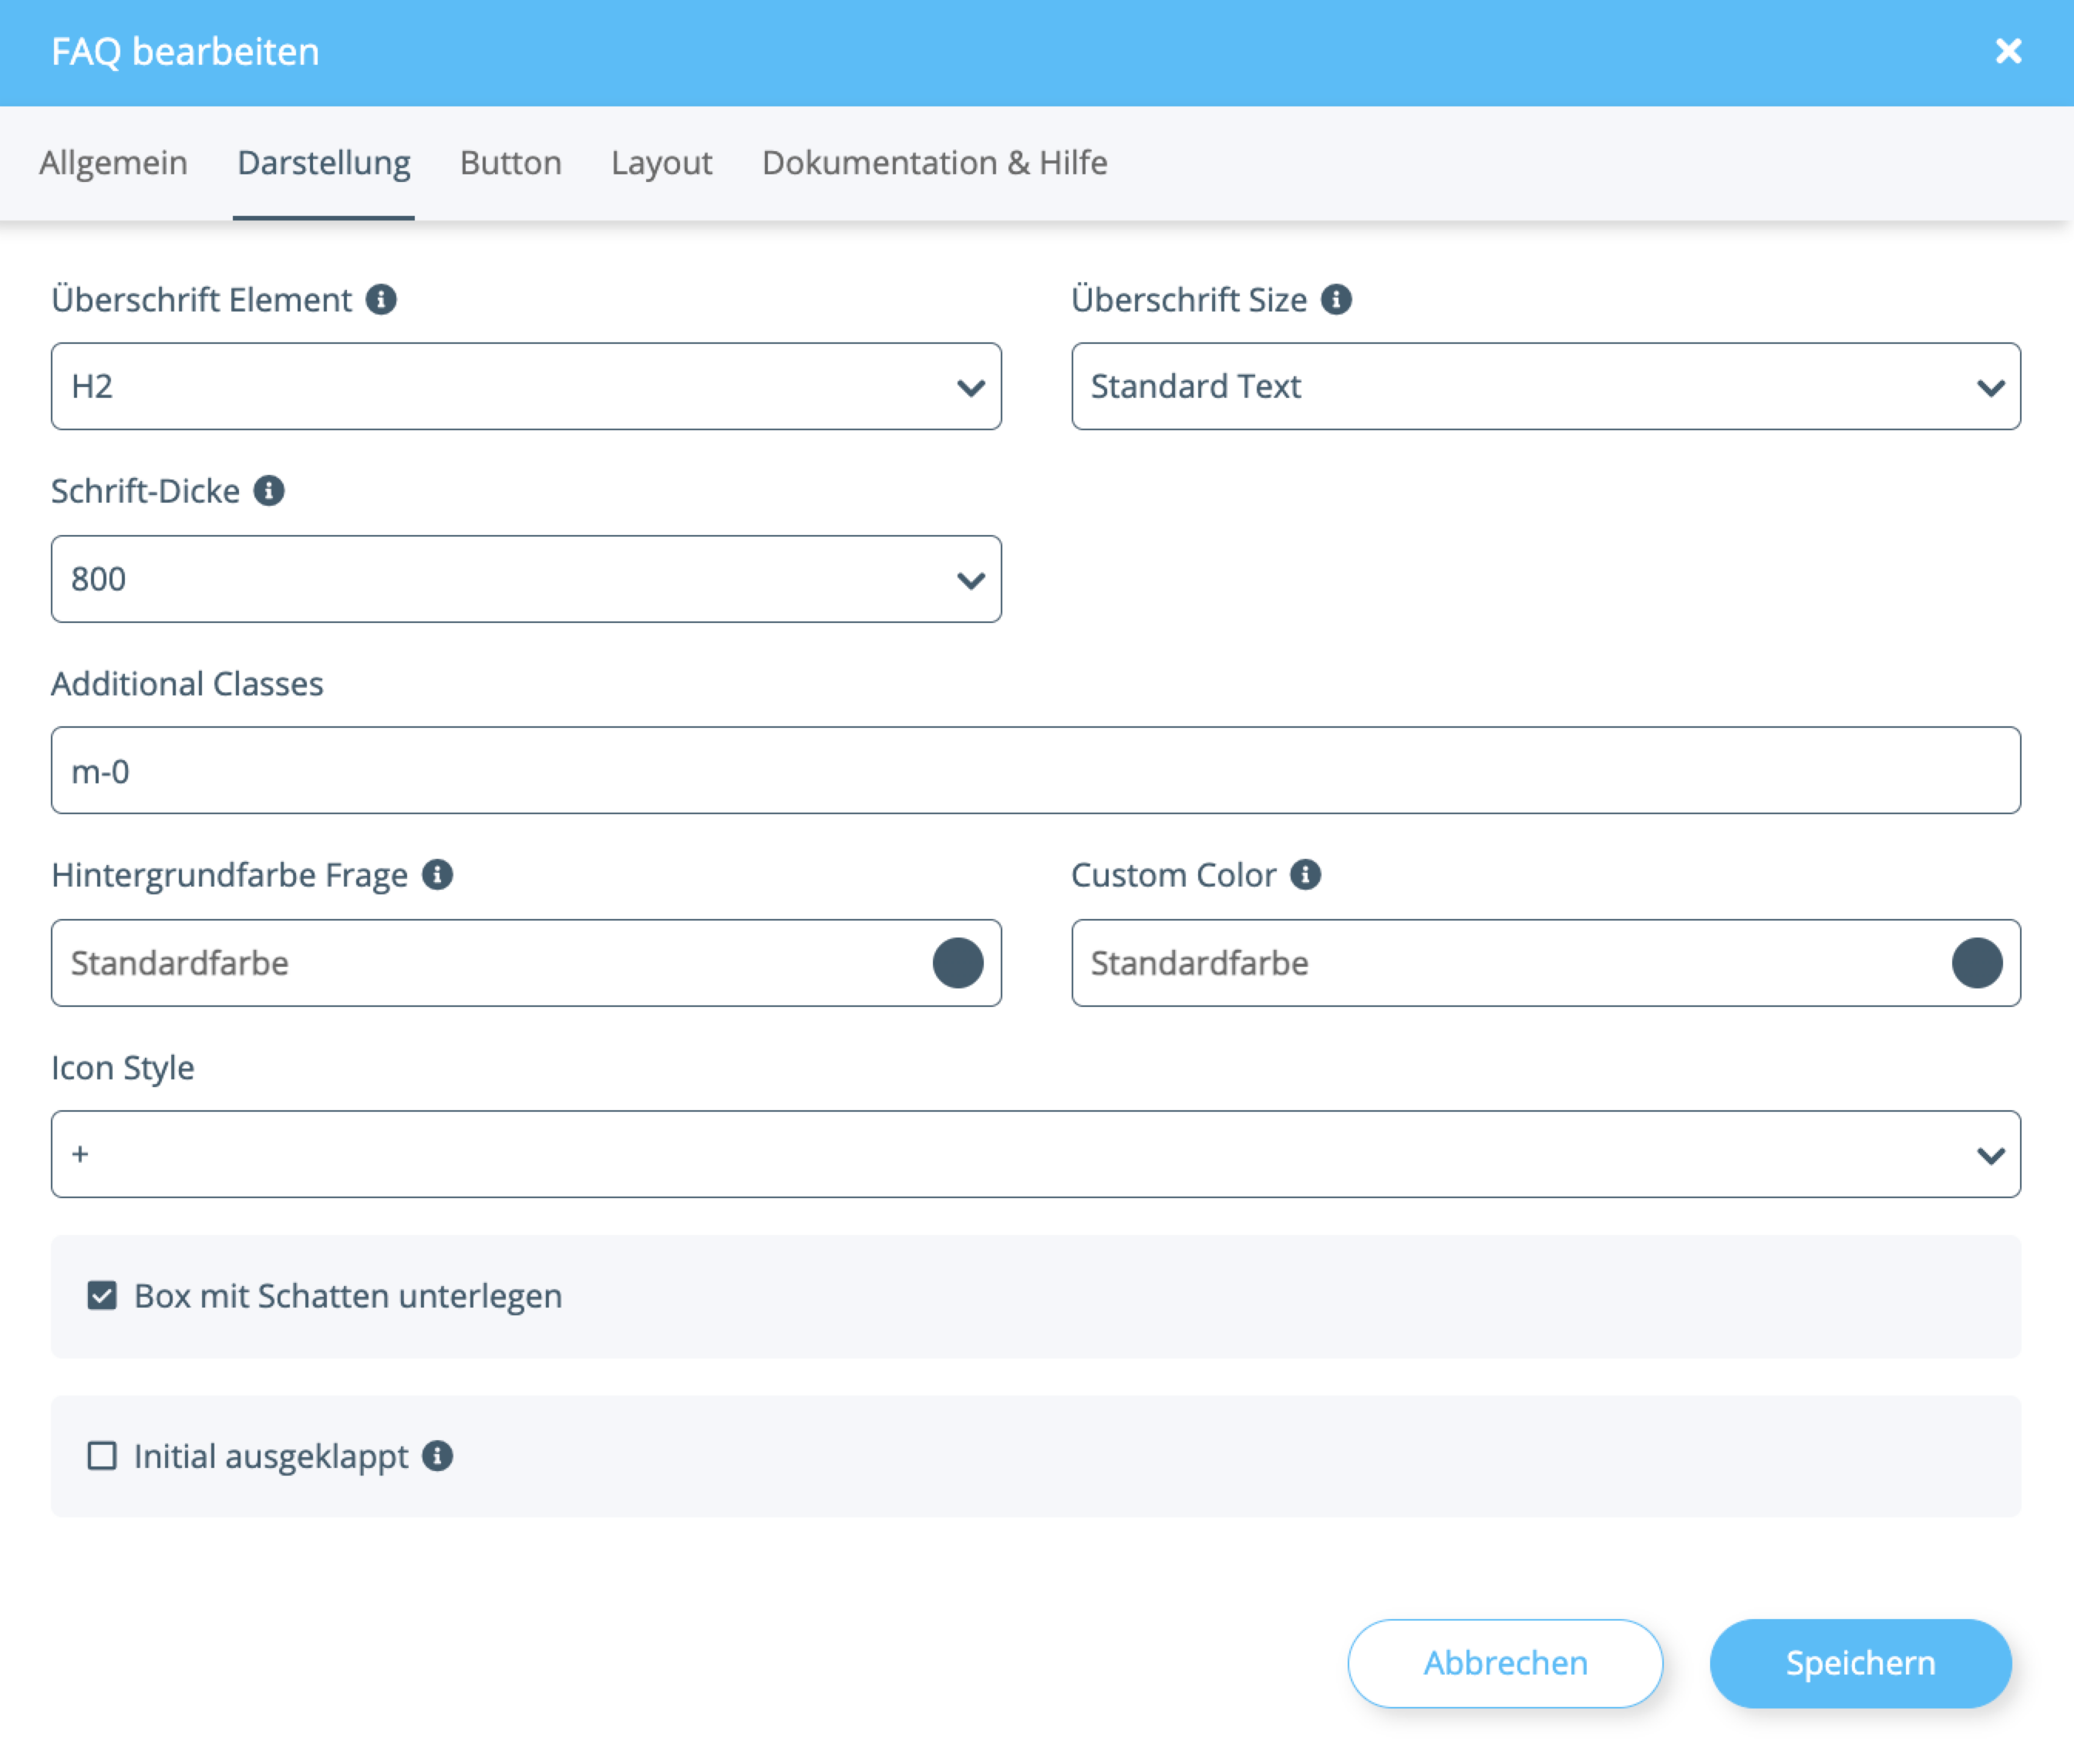
Task: Go to Dokumentation & Hilfe tab
Action: tap(934, 163)
